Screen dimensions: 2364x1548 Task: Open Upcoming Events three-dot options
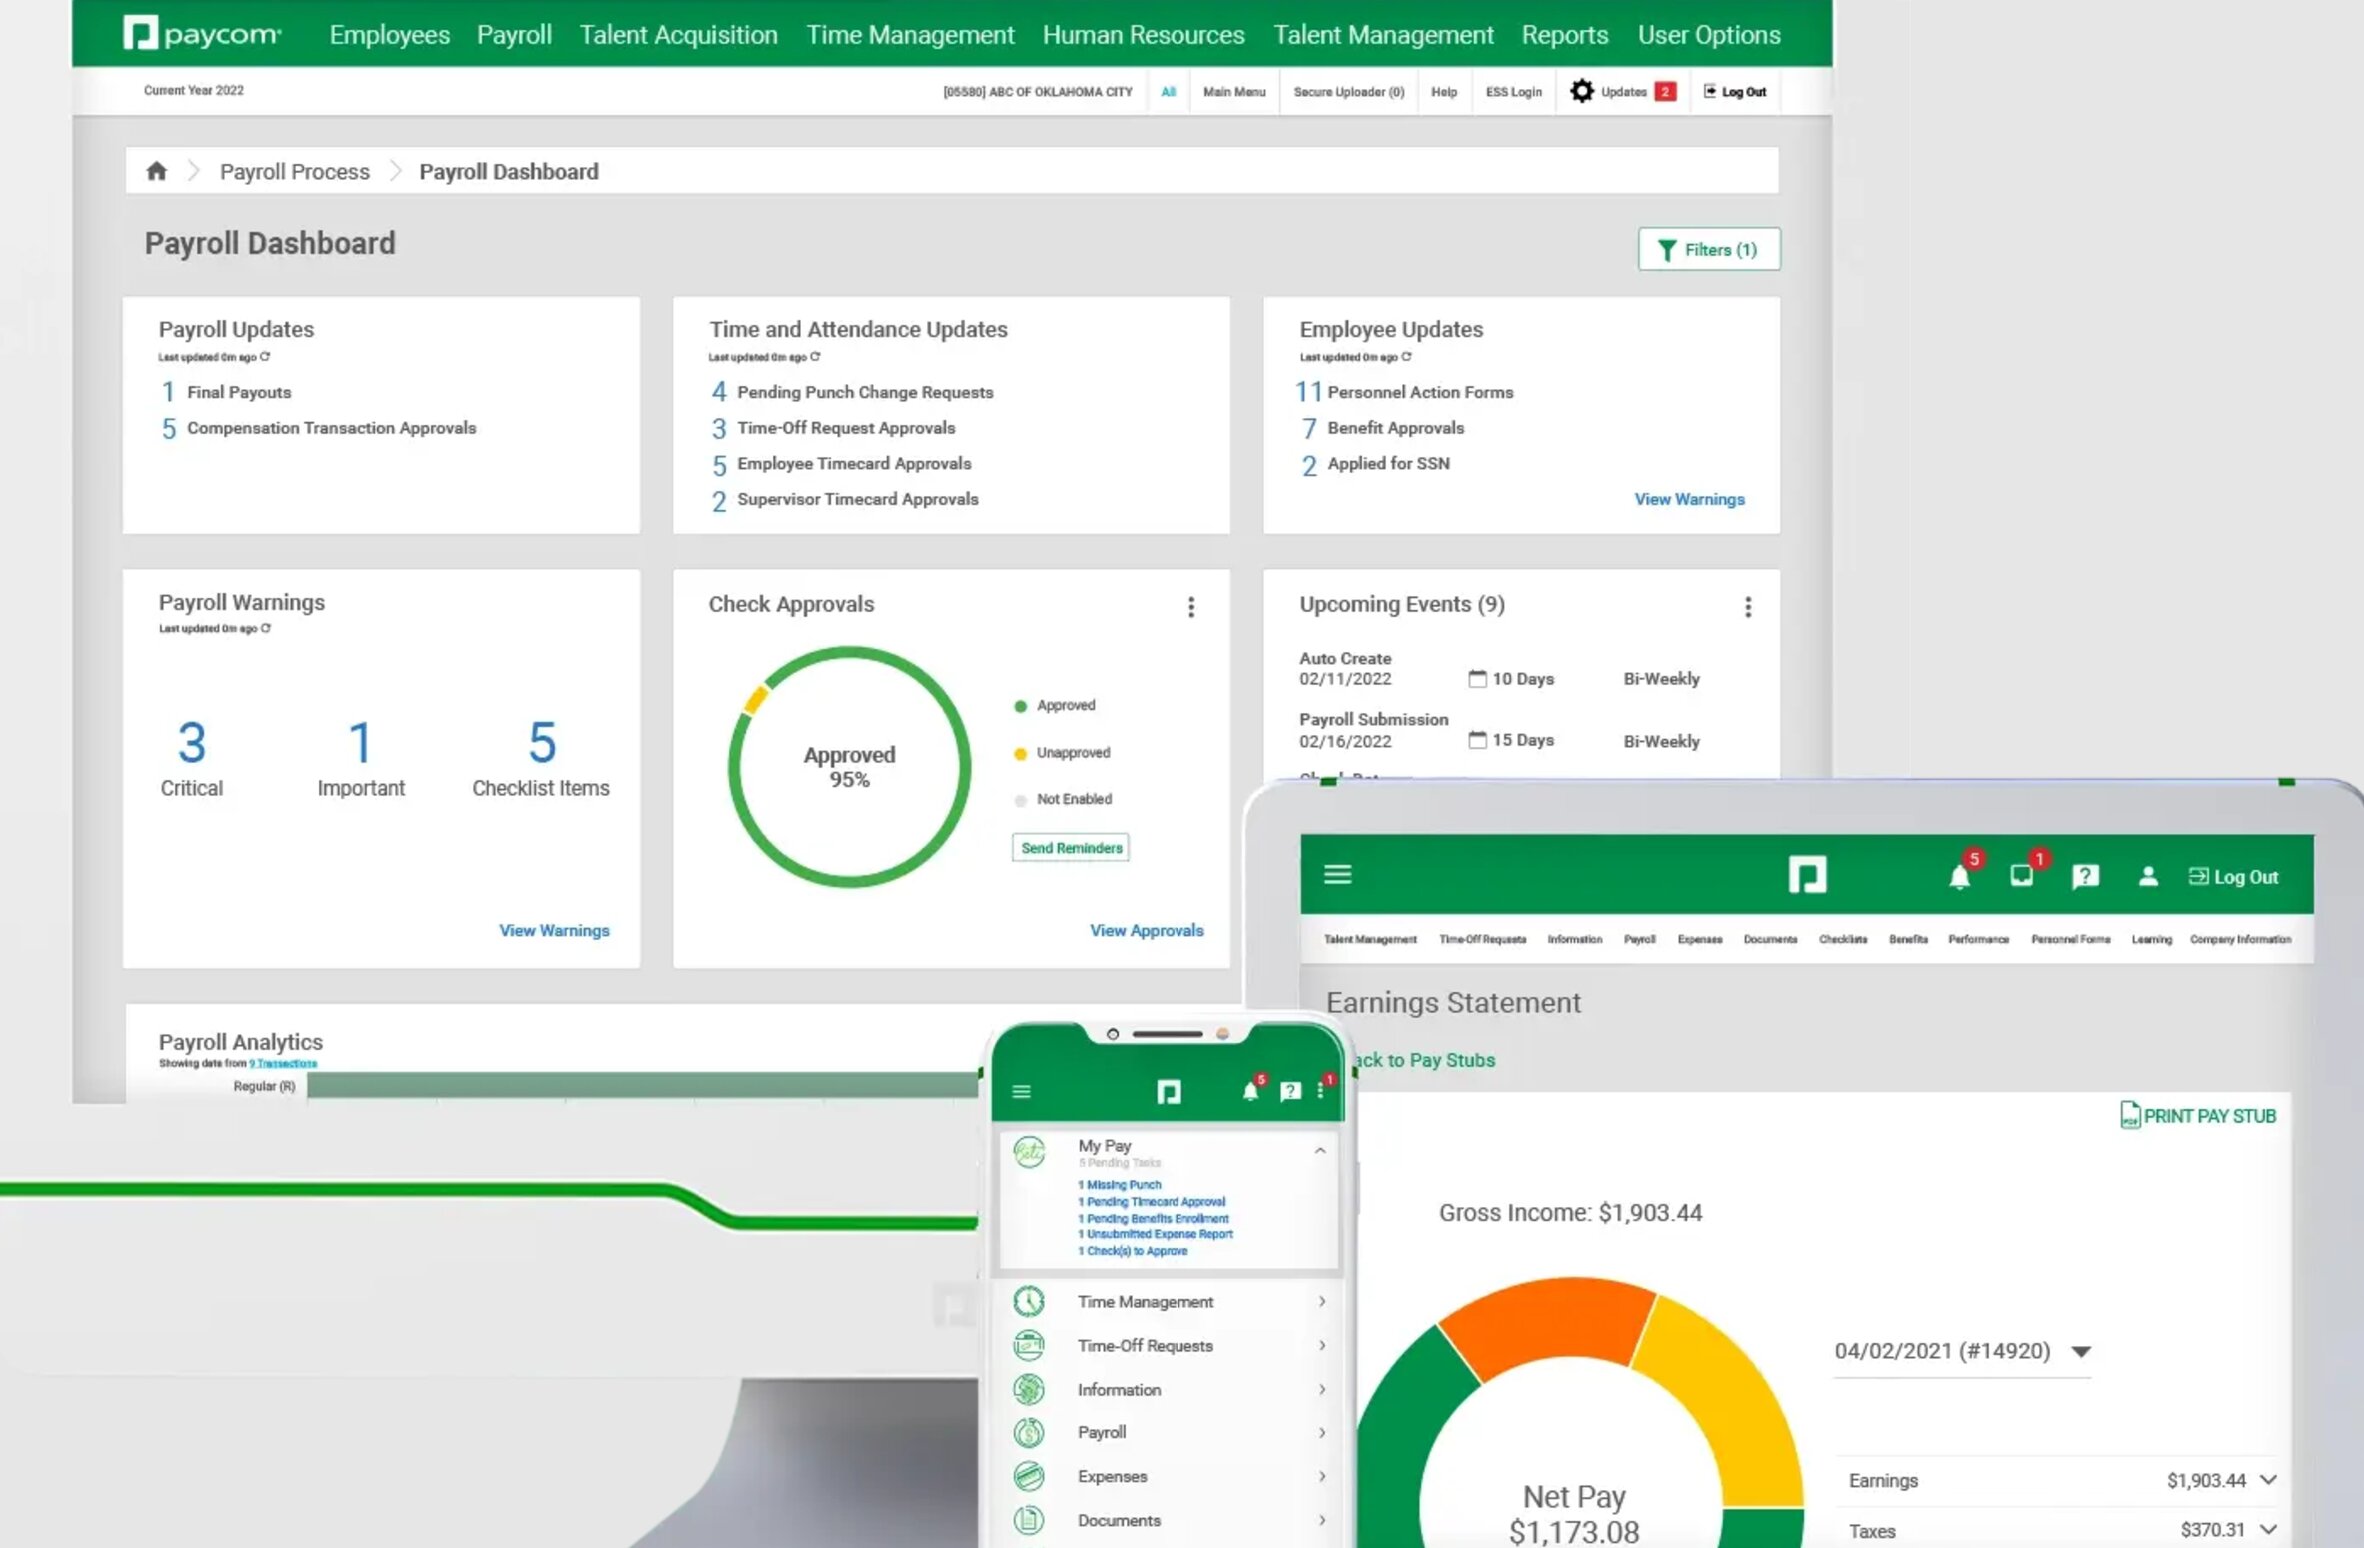click(1747, 607)
